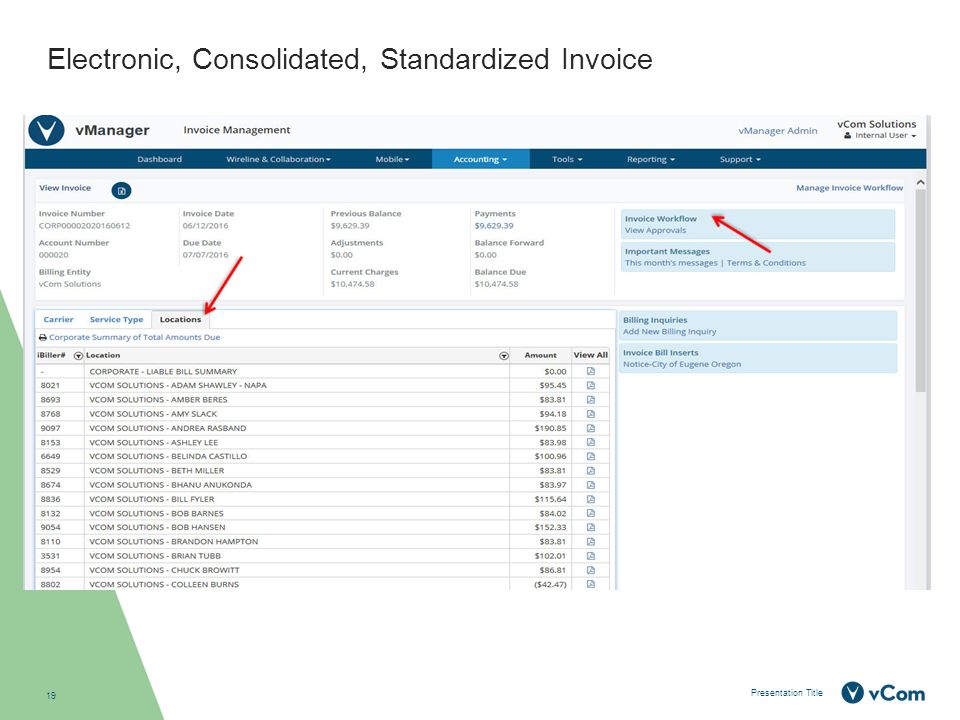Click Balance Due value '$10,474.58'
This screenshot has width=960, height=720.
(x=496, y=284)
